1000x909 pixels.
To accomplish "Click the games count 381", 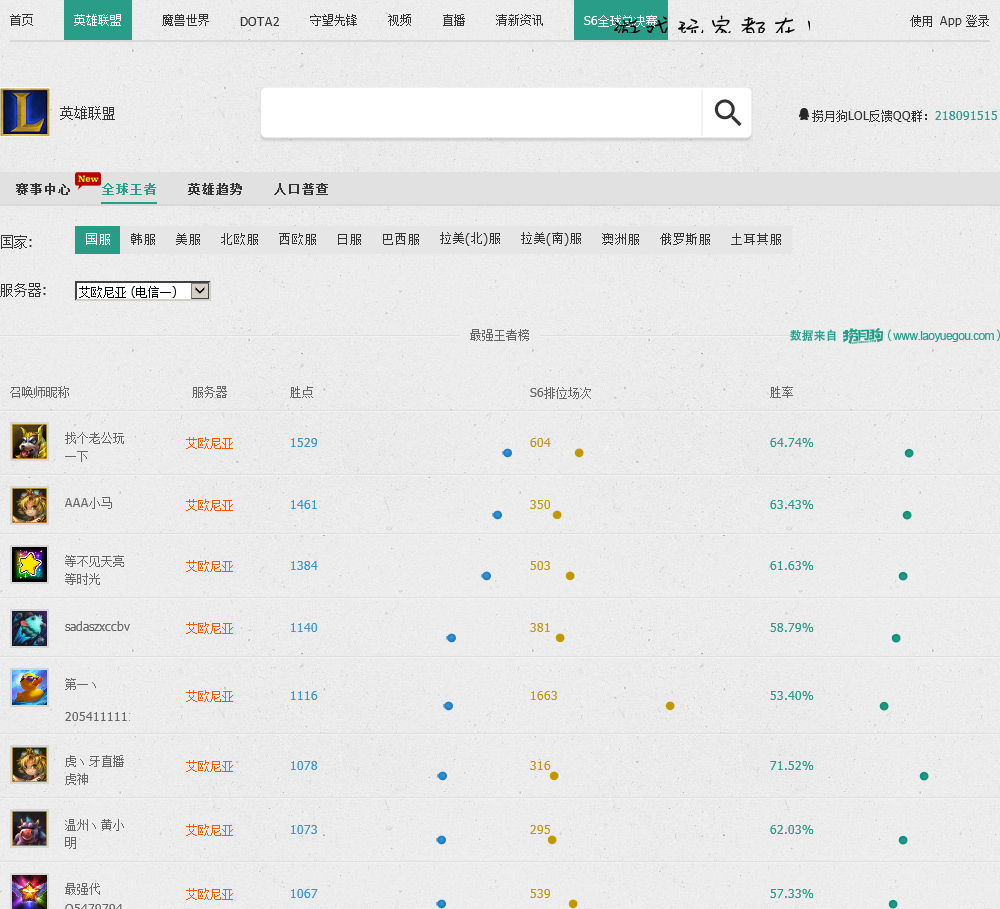I will coord(540,628).
